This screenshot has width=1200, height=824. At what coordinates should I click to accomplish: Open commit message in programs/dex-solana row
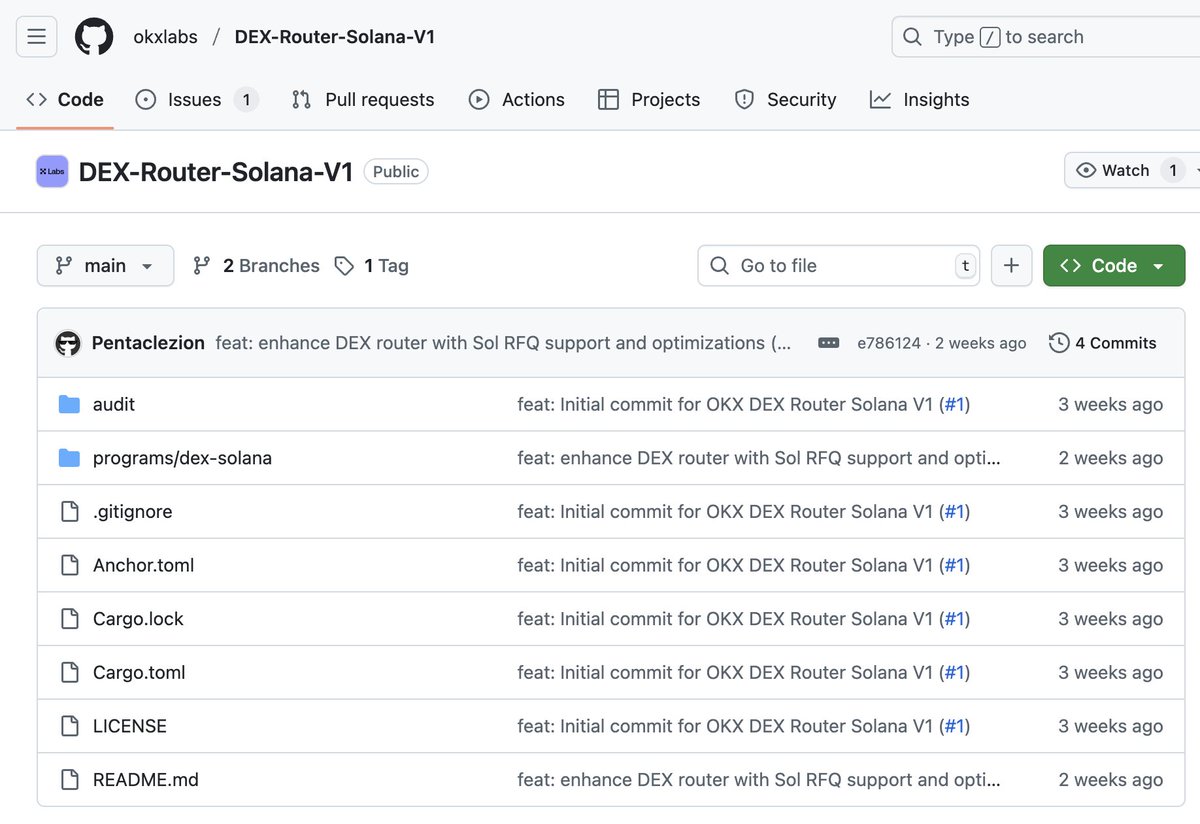pos(759,458)
